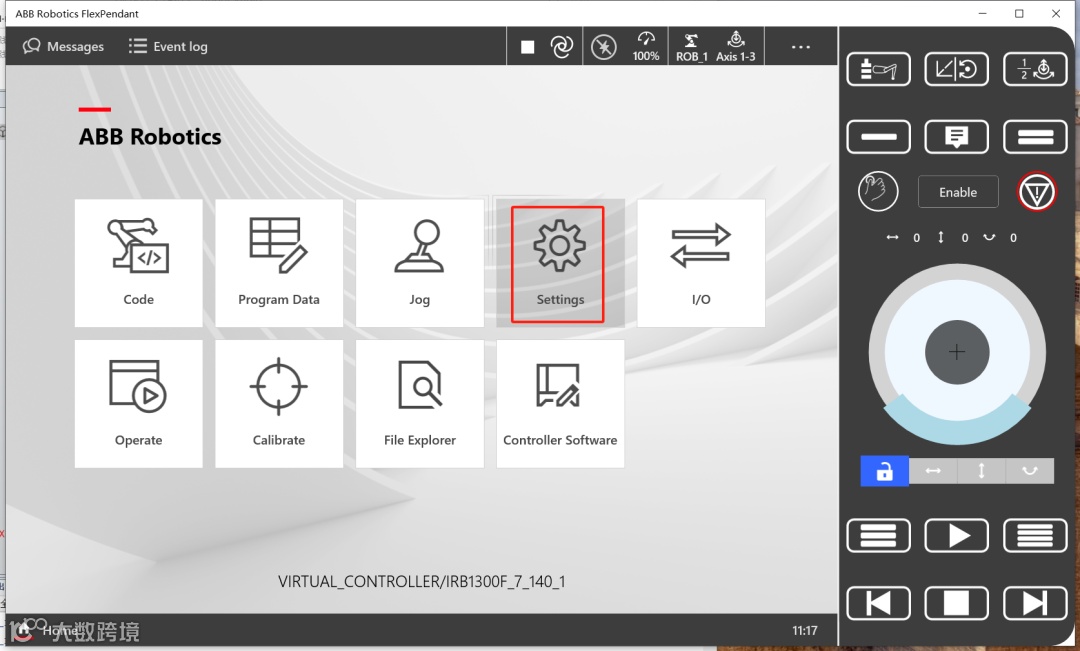Image resolution: width=1080 pixels, height=651 pixels.
Task: Toggle the rotation joystick direction lock
Action: pos(1030,471)
